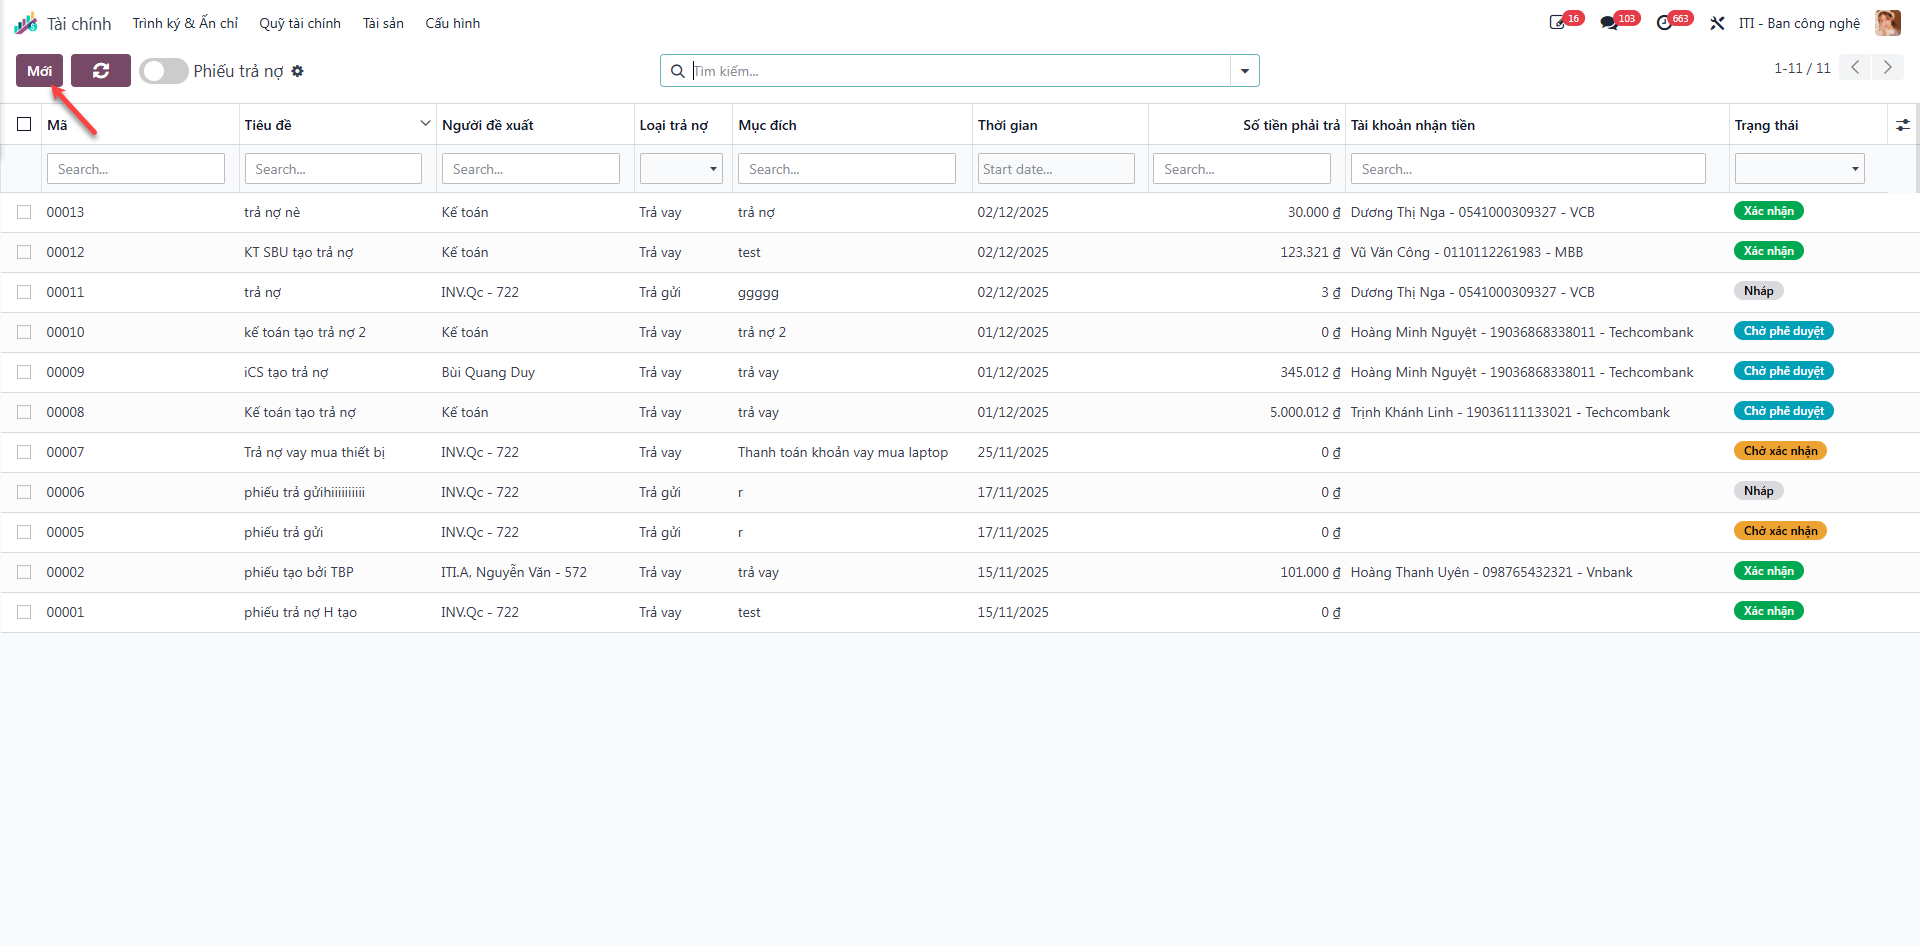Select the checkbox for record 00010
The height and width of the screenshot is (945, 1920).
tap(24, 332)
